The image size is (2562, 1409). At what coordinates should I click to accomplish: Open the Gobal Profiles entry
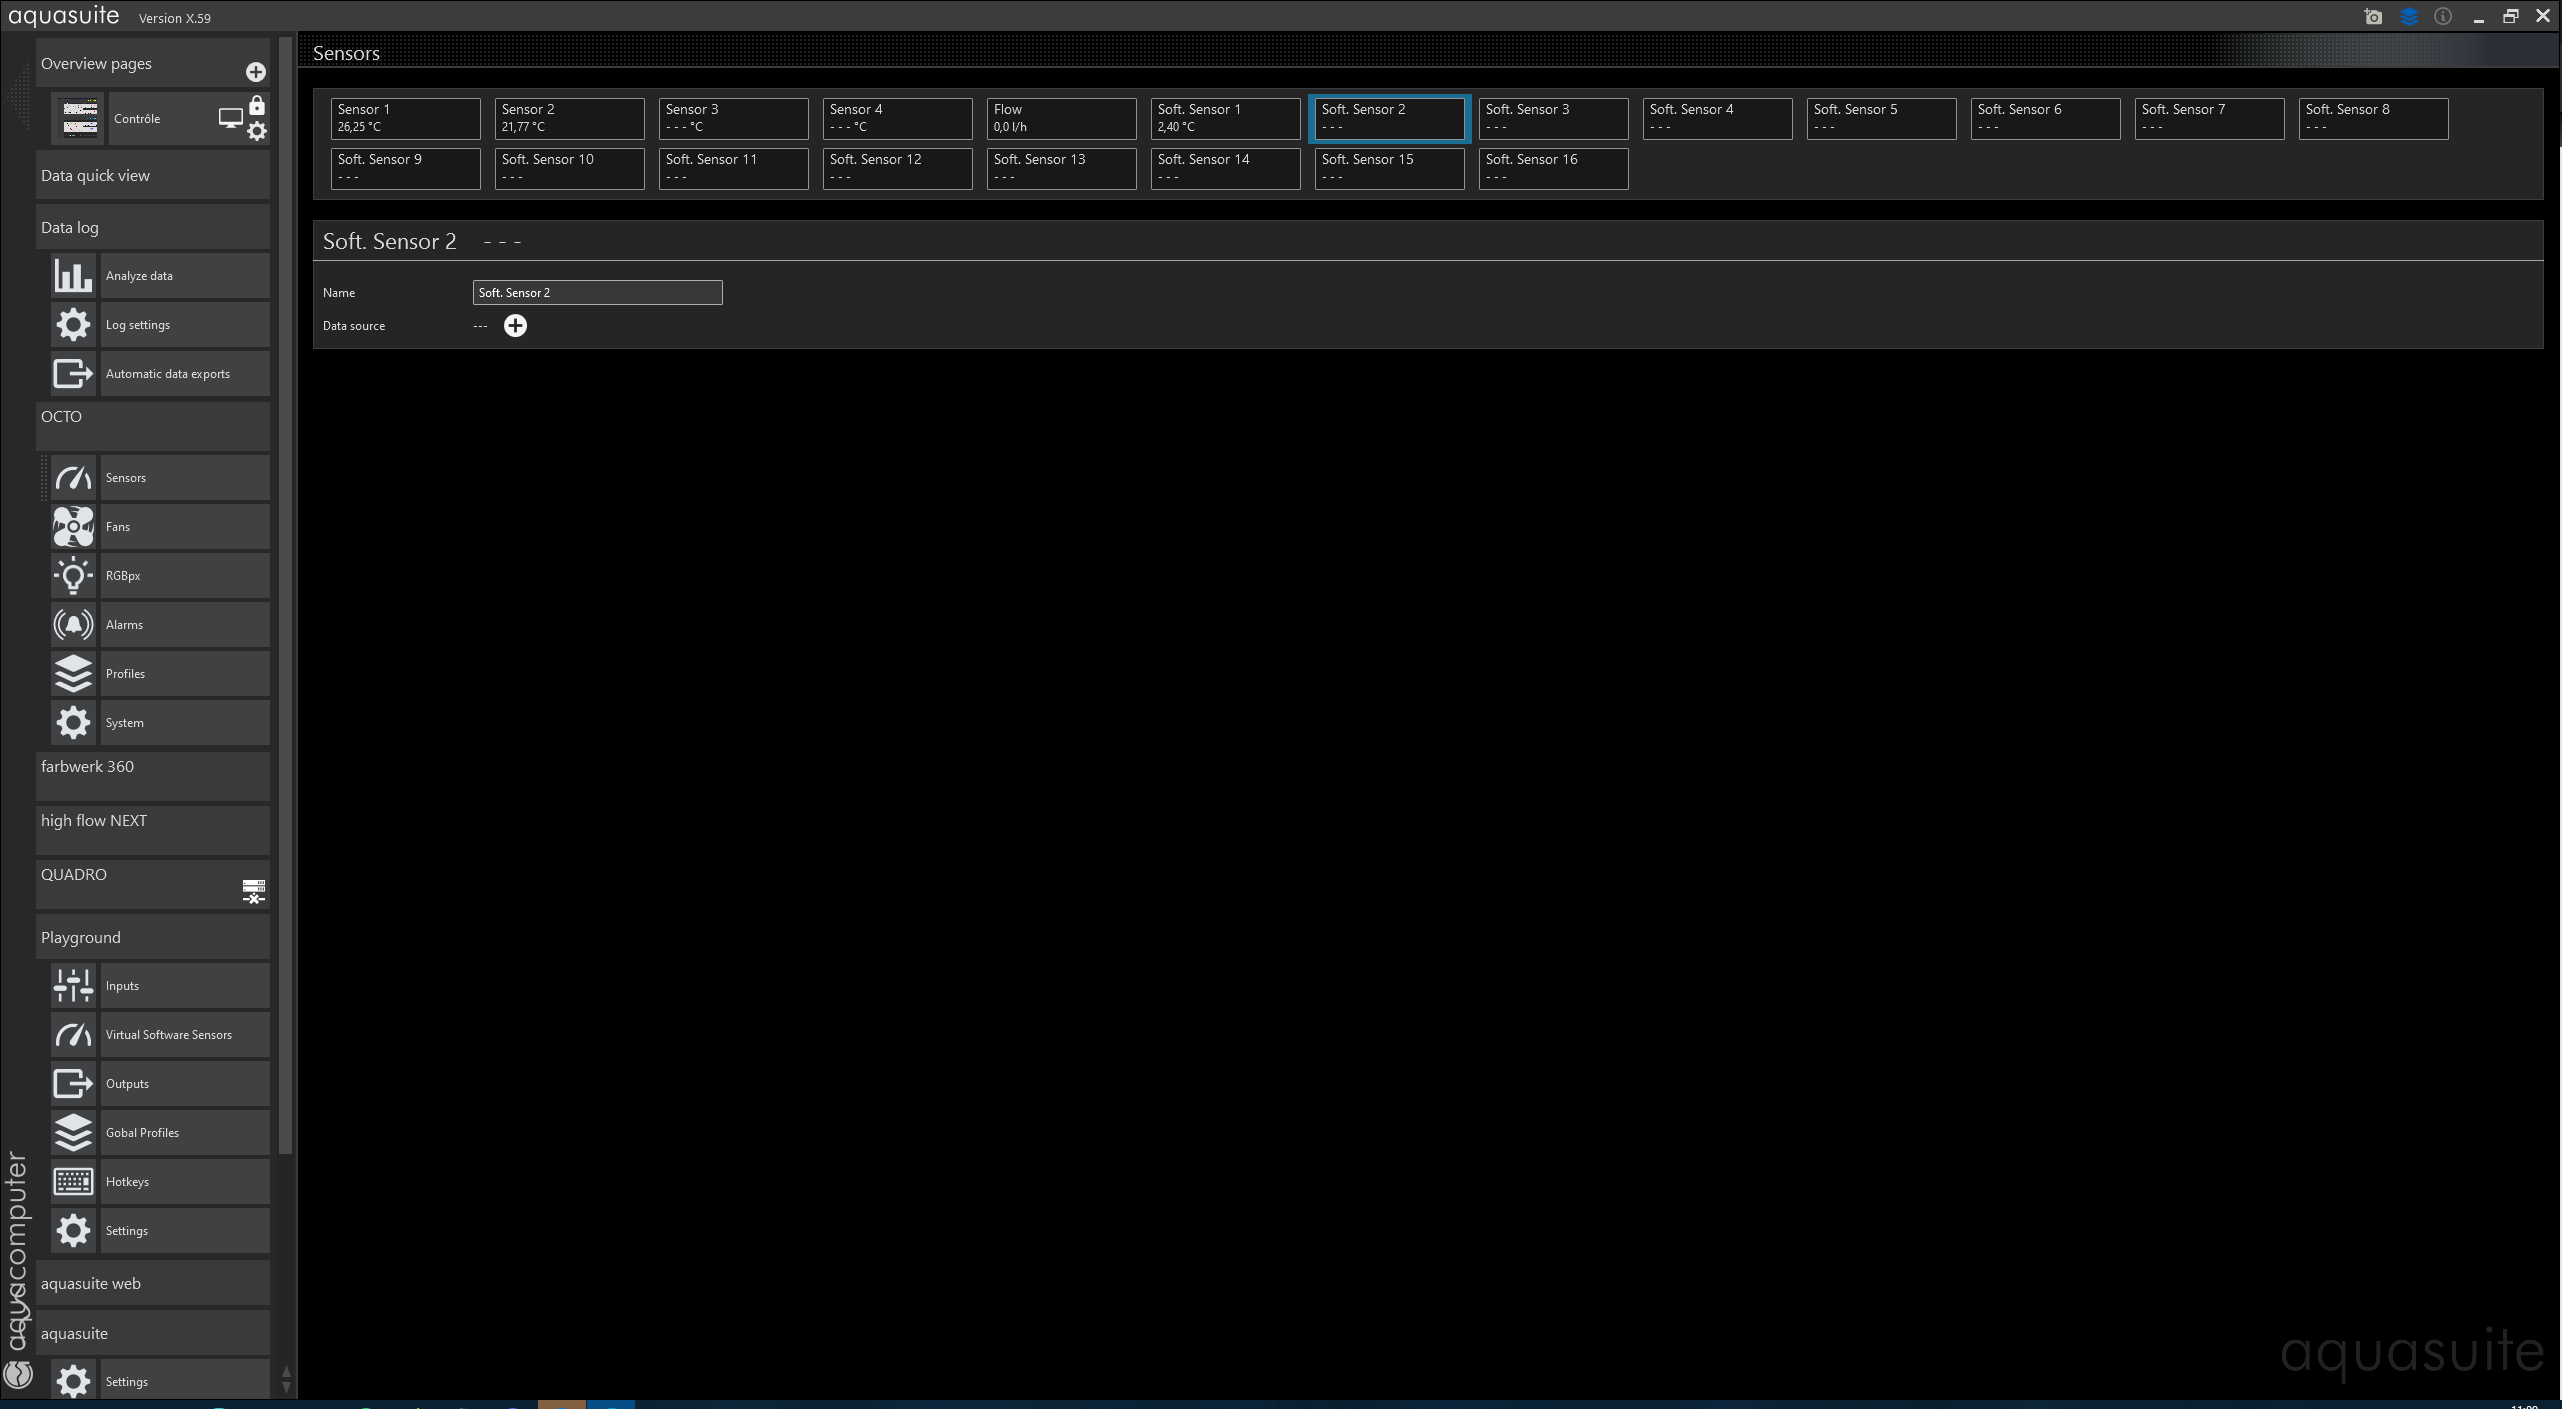(x=185, y=1133)
